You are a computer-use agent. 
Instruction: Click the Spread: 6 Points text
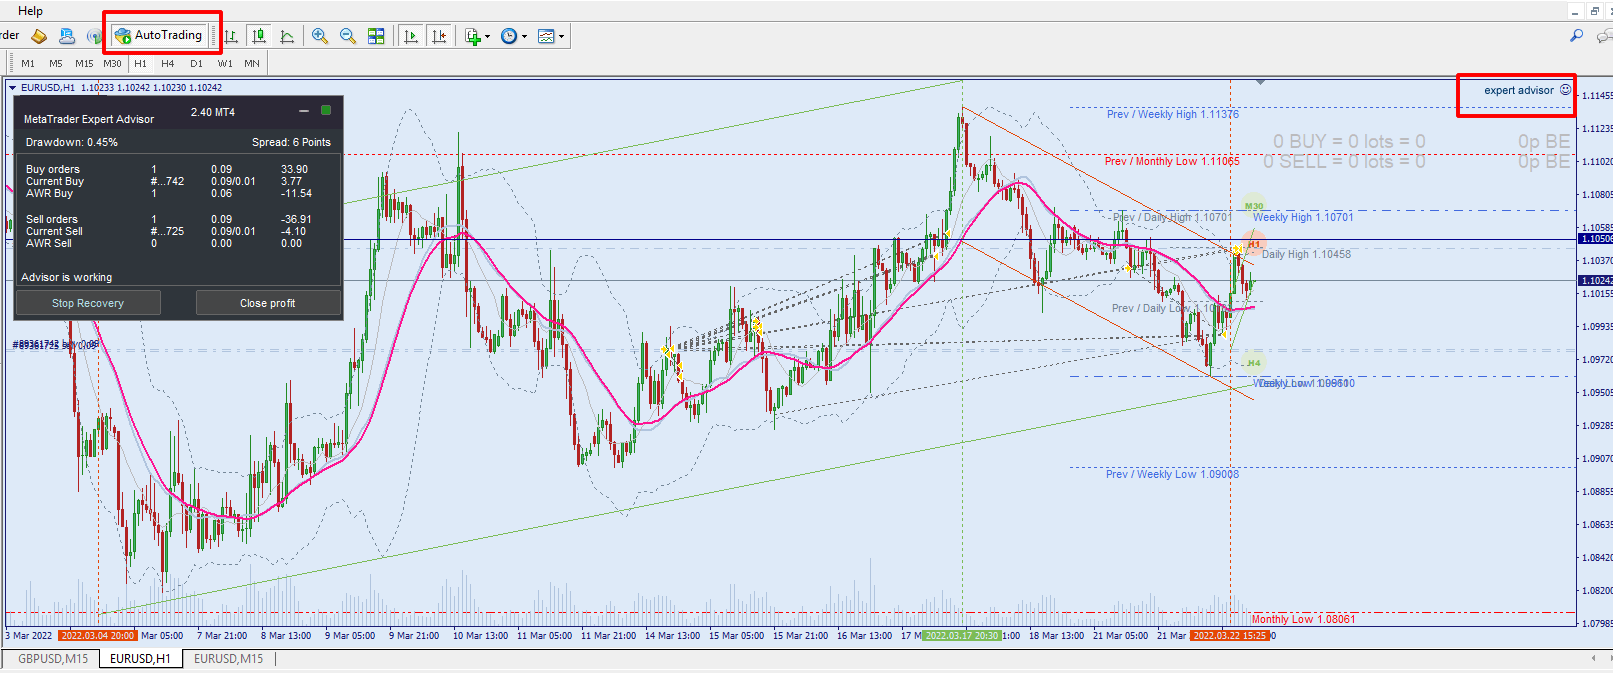coord(291,142)
